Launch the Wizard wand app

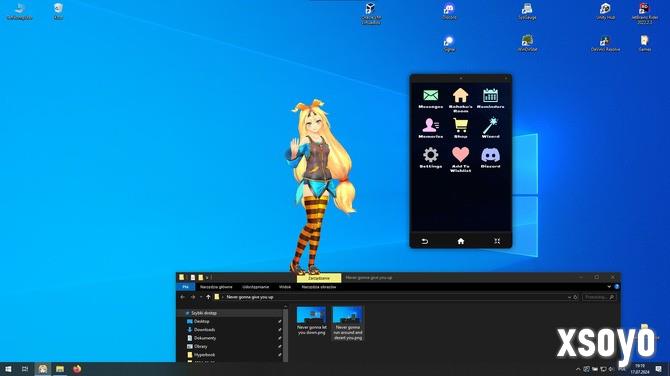tap(490, 128)
